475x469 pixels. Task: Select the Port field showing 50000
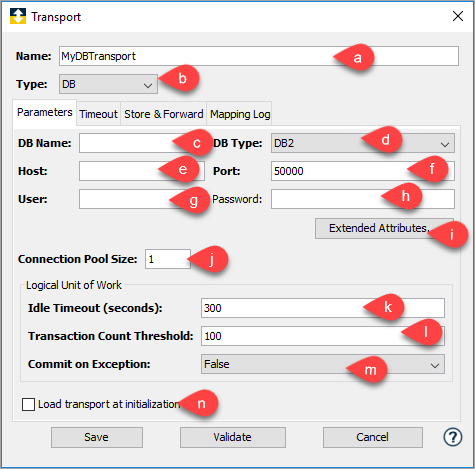point(363,171)
